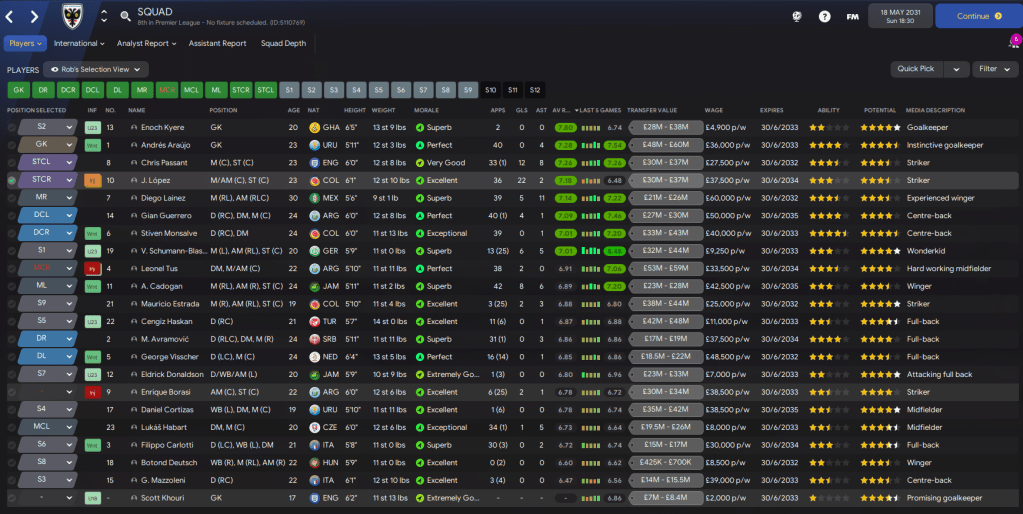Expand the Filter dropdown
The width and height of the screenshot is (1023, 514).
point(993,69)
